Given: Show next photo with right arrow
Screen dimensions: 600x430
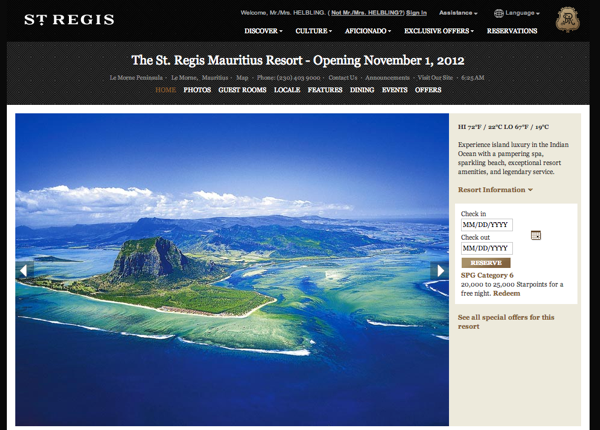Looking at the screenshot, I should (440, 270).
